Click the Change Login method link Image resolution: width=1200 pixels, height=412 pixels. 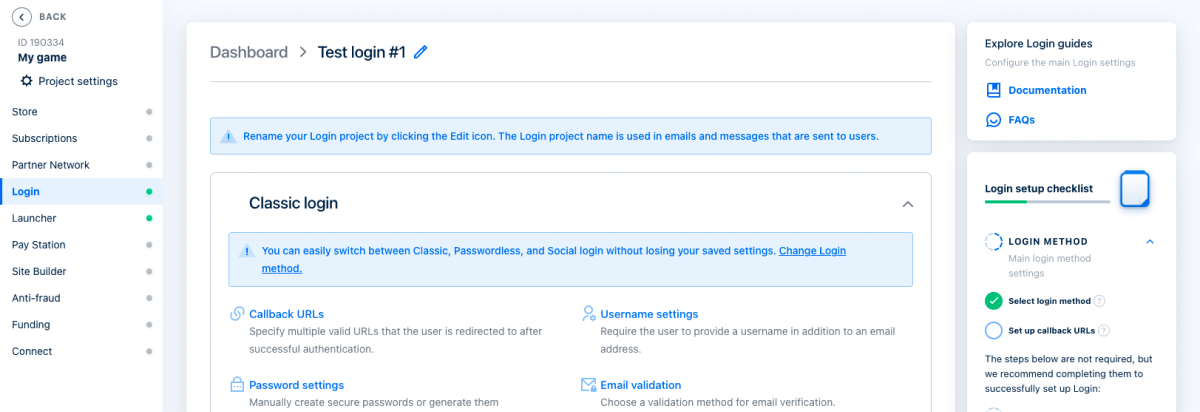pos(811,251)
